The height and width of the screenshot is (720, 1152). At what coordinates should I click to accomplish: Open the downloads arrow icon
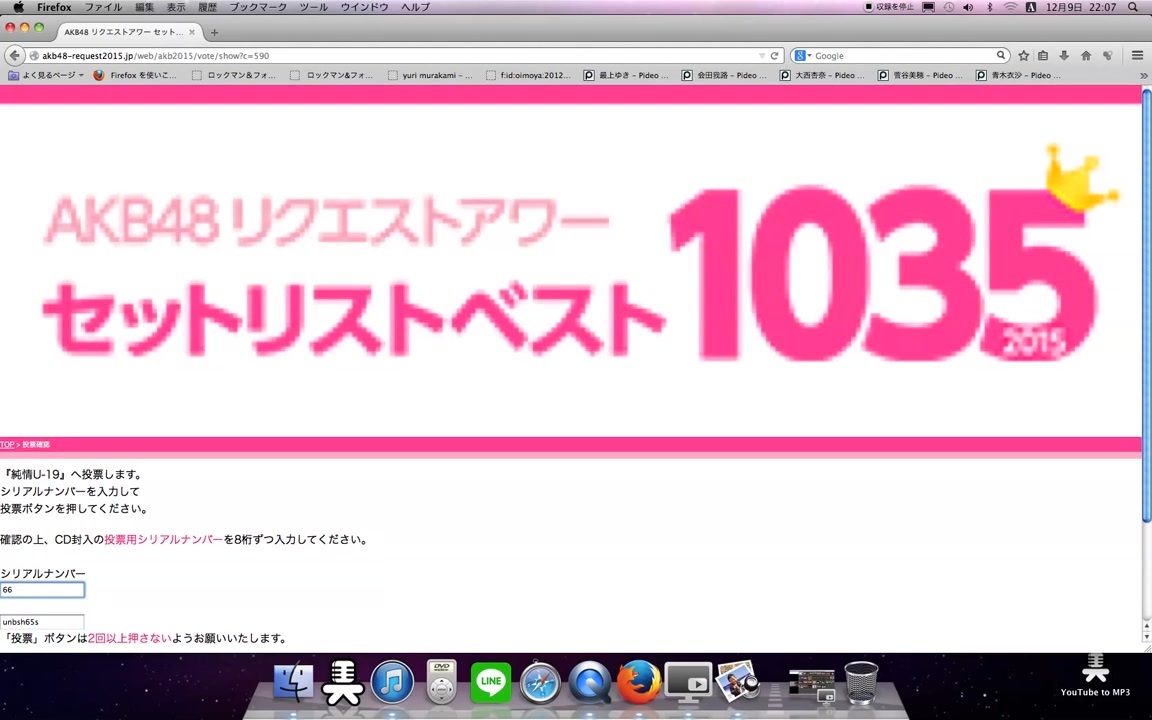(x=1064, y=56)
